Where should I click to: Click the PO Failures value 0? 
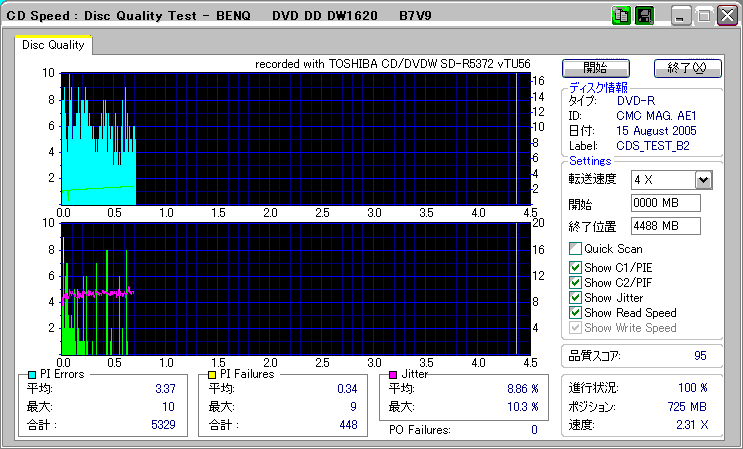[x=534, y=430]
